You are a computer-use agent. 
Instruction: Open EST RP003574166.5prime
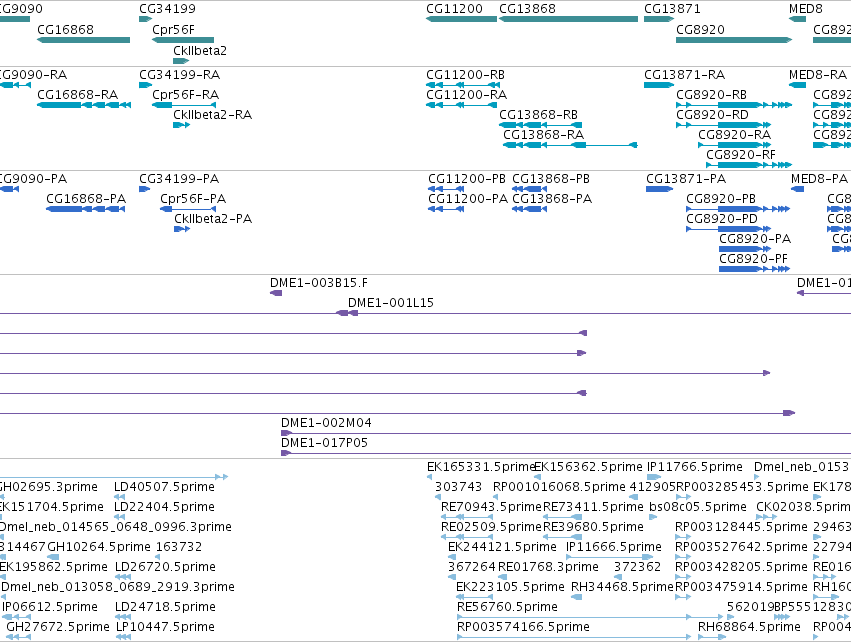(x=523, y=627)
